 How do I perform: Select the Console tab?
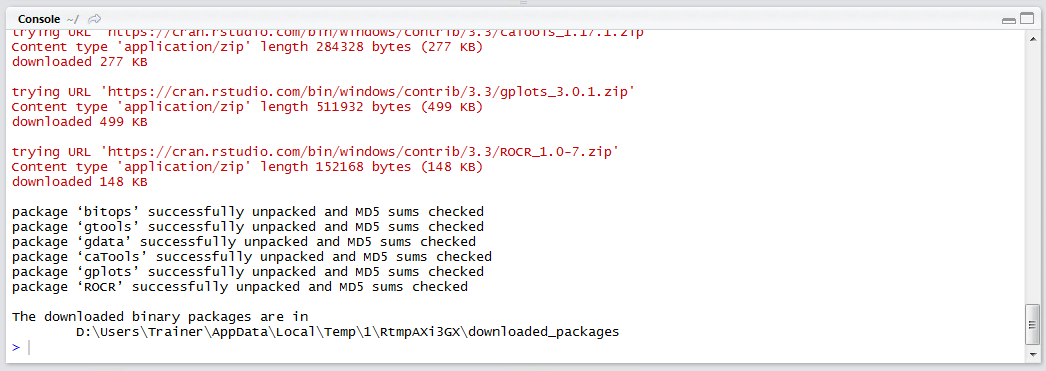[39, 19]
